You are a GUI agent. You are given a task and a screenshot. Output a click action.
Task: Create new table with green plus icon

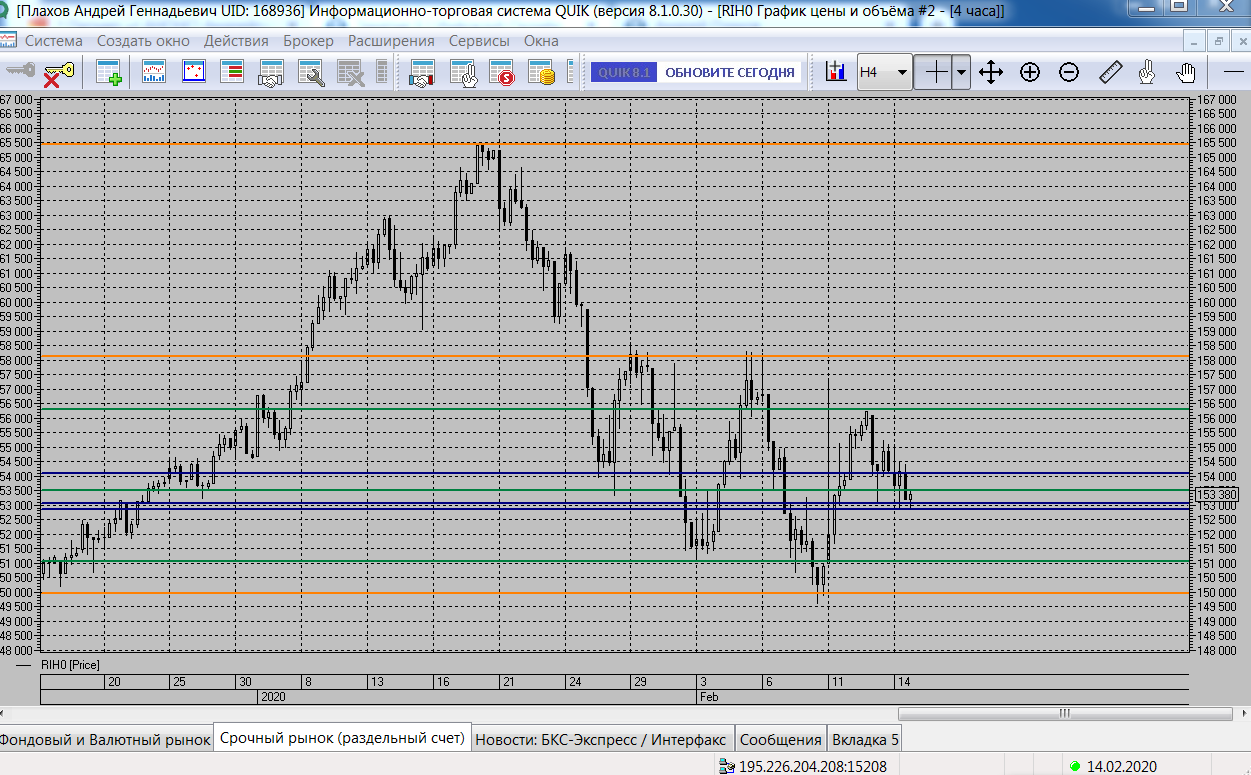pos(108,72)
